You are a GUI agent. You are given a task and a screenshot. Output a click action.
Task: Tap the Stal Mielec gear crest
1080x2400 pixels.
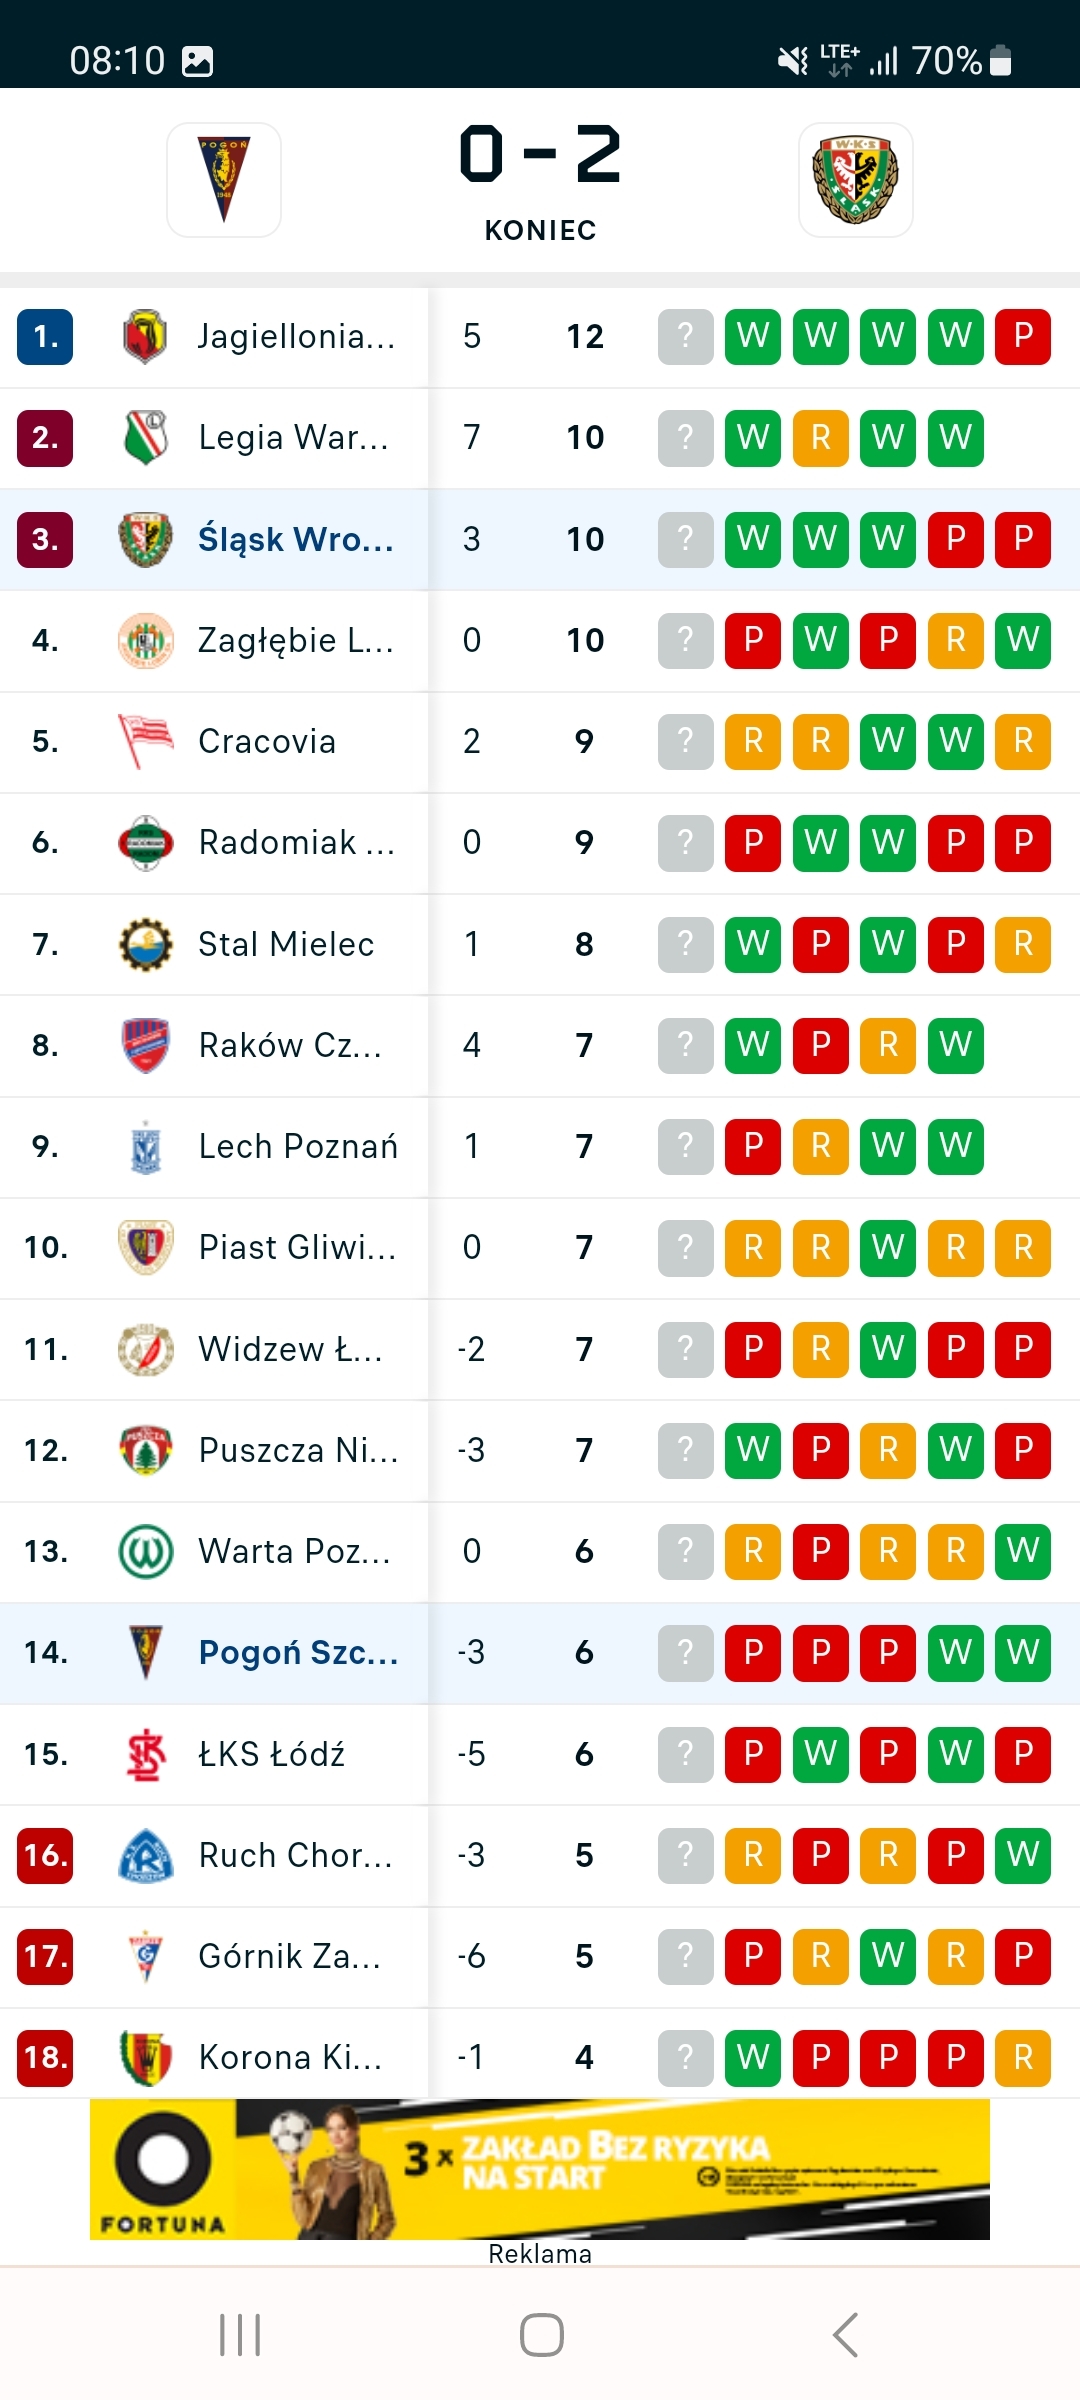coord(145,944)
